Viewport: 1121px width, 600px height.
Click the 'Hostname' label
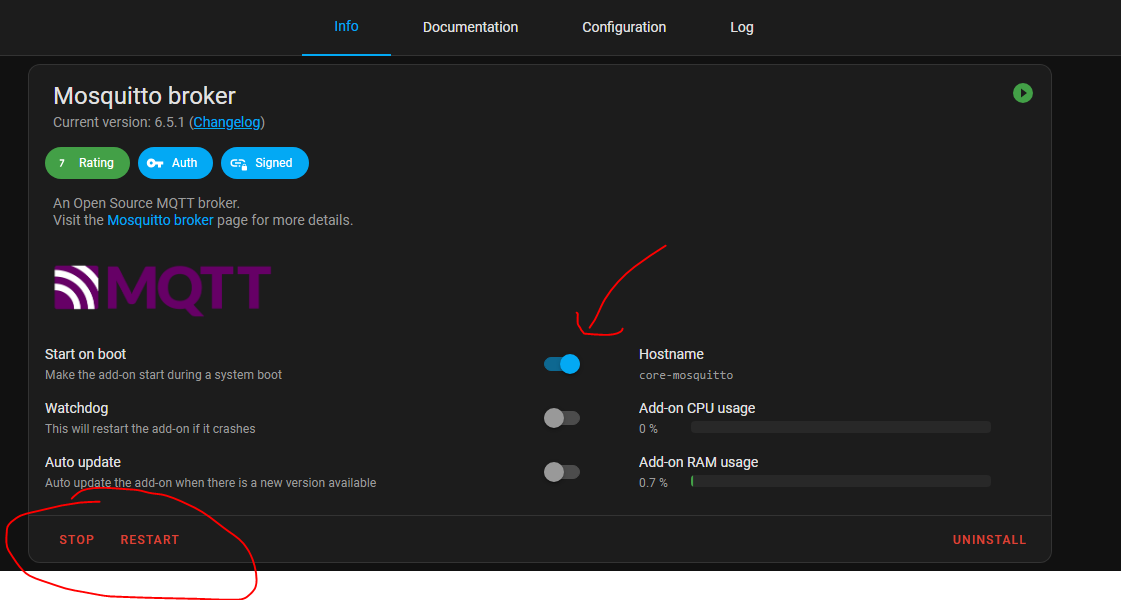point(671,354)
